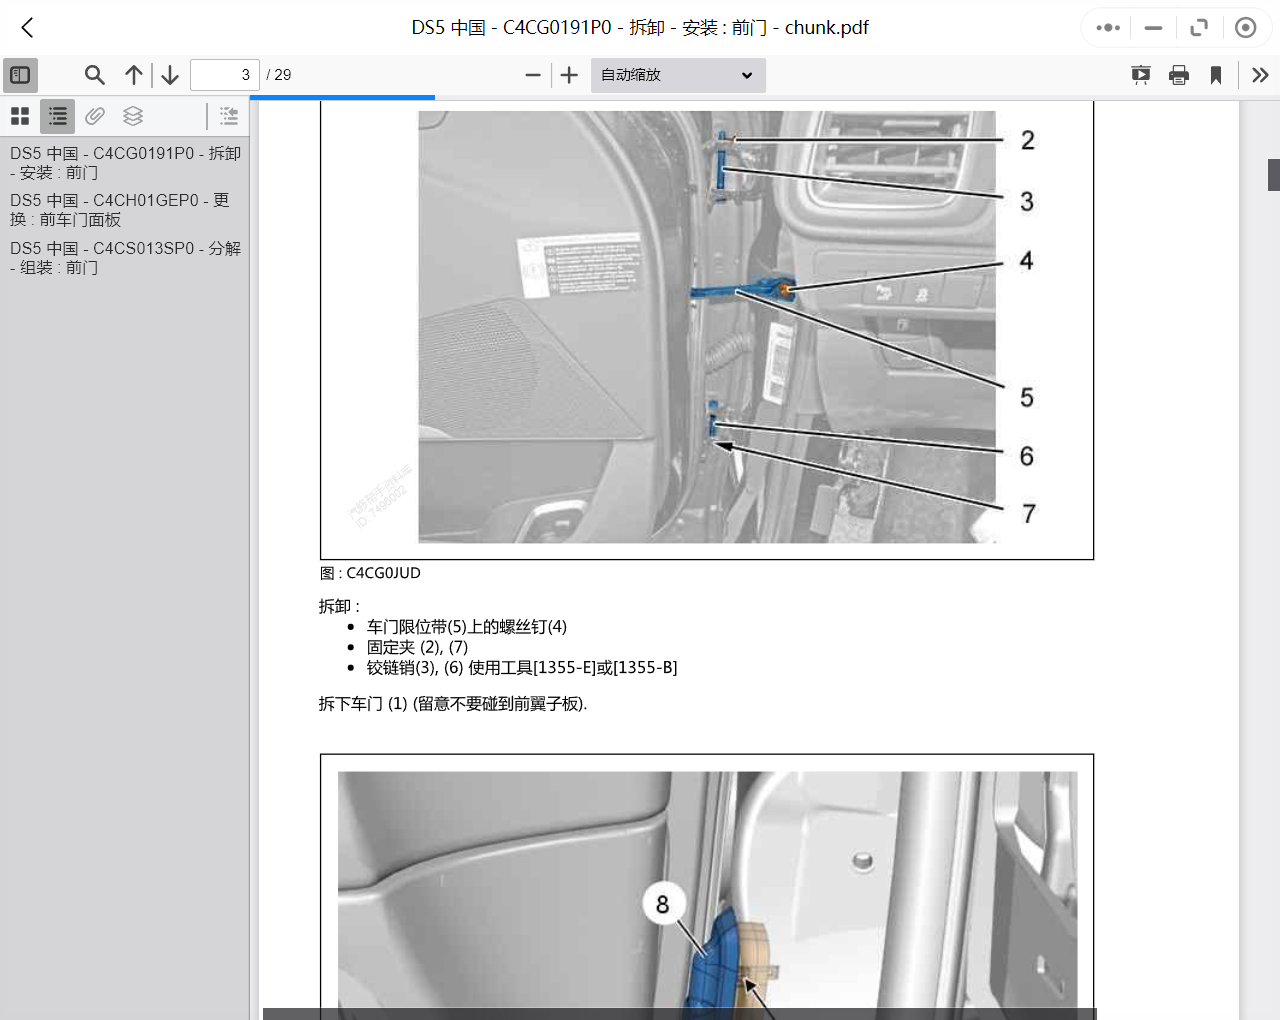The image size is (1280, 1020).
Task: Toggle the sidebar panel button
Action: point(20,75)
